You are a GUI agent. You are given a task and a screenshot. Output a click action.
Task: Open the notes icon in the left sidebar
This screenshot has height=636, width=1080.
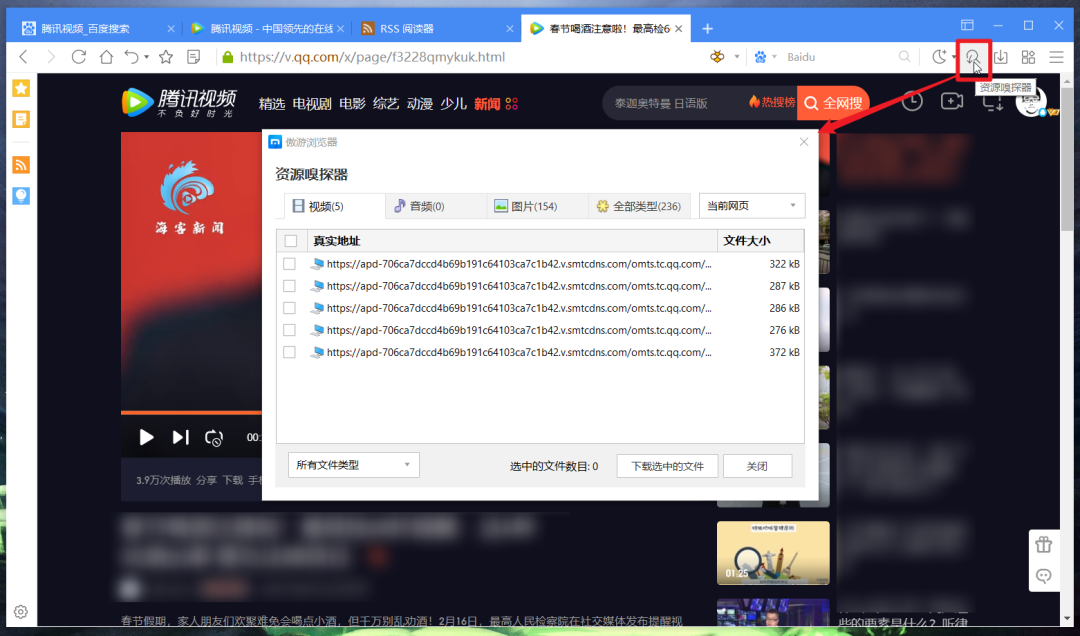click(x=21, y=119)
